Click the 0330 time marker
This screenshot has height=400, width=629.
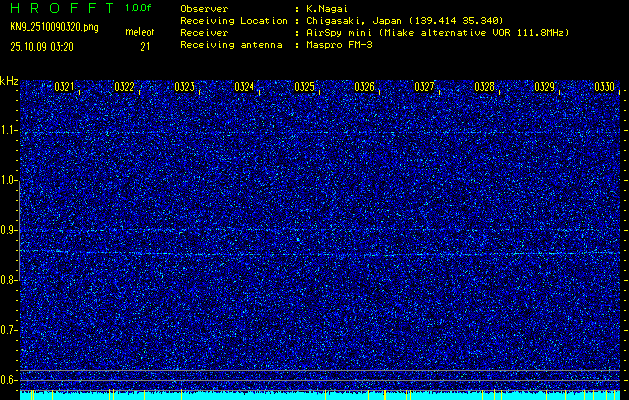(604, 87)
